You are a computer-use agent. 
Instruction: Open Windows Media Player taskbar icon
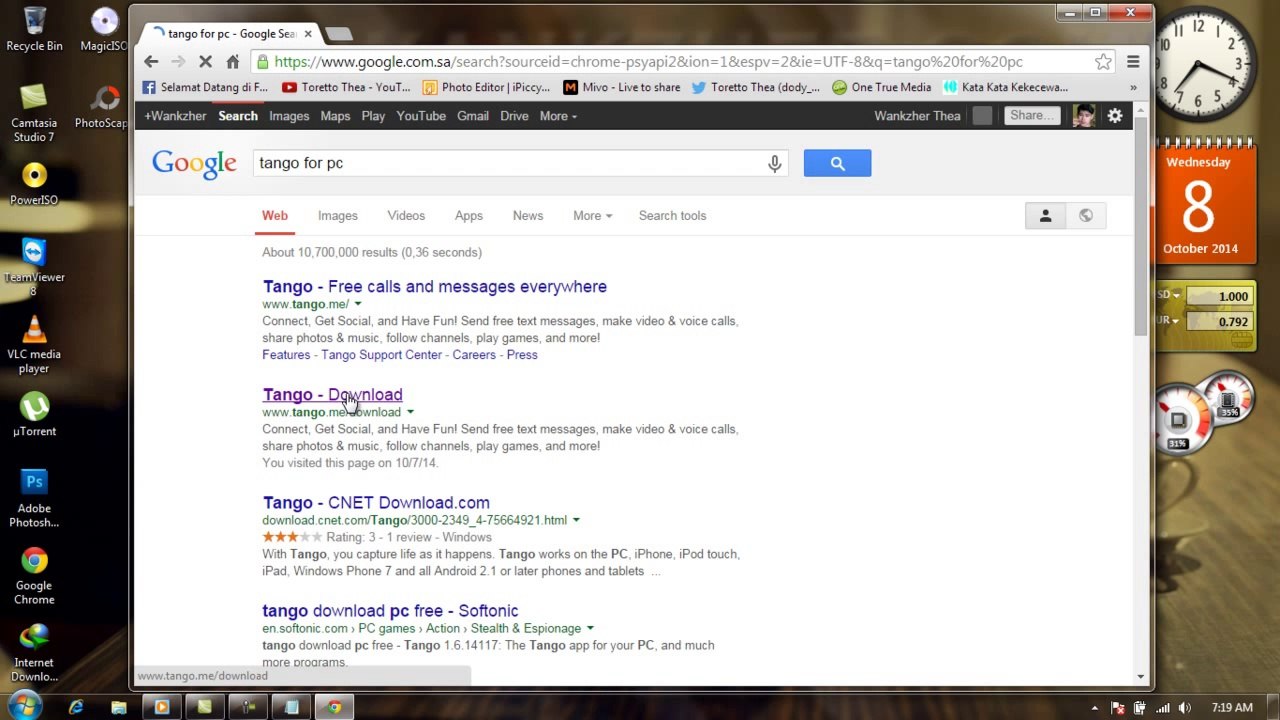162,708
